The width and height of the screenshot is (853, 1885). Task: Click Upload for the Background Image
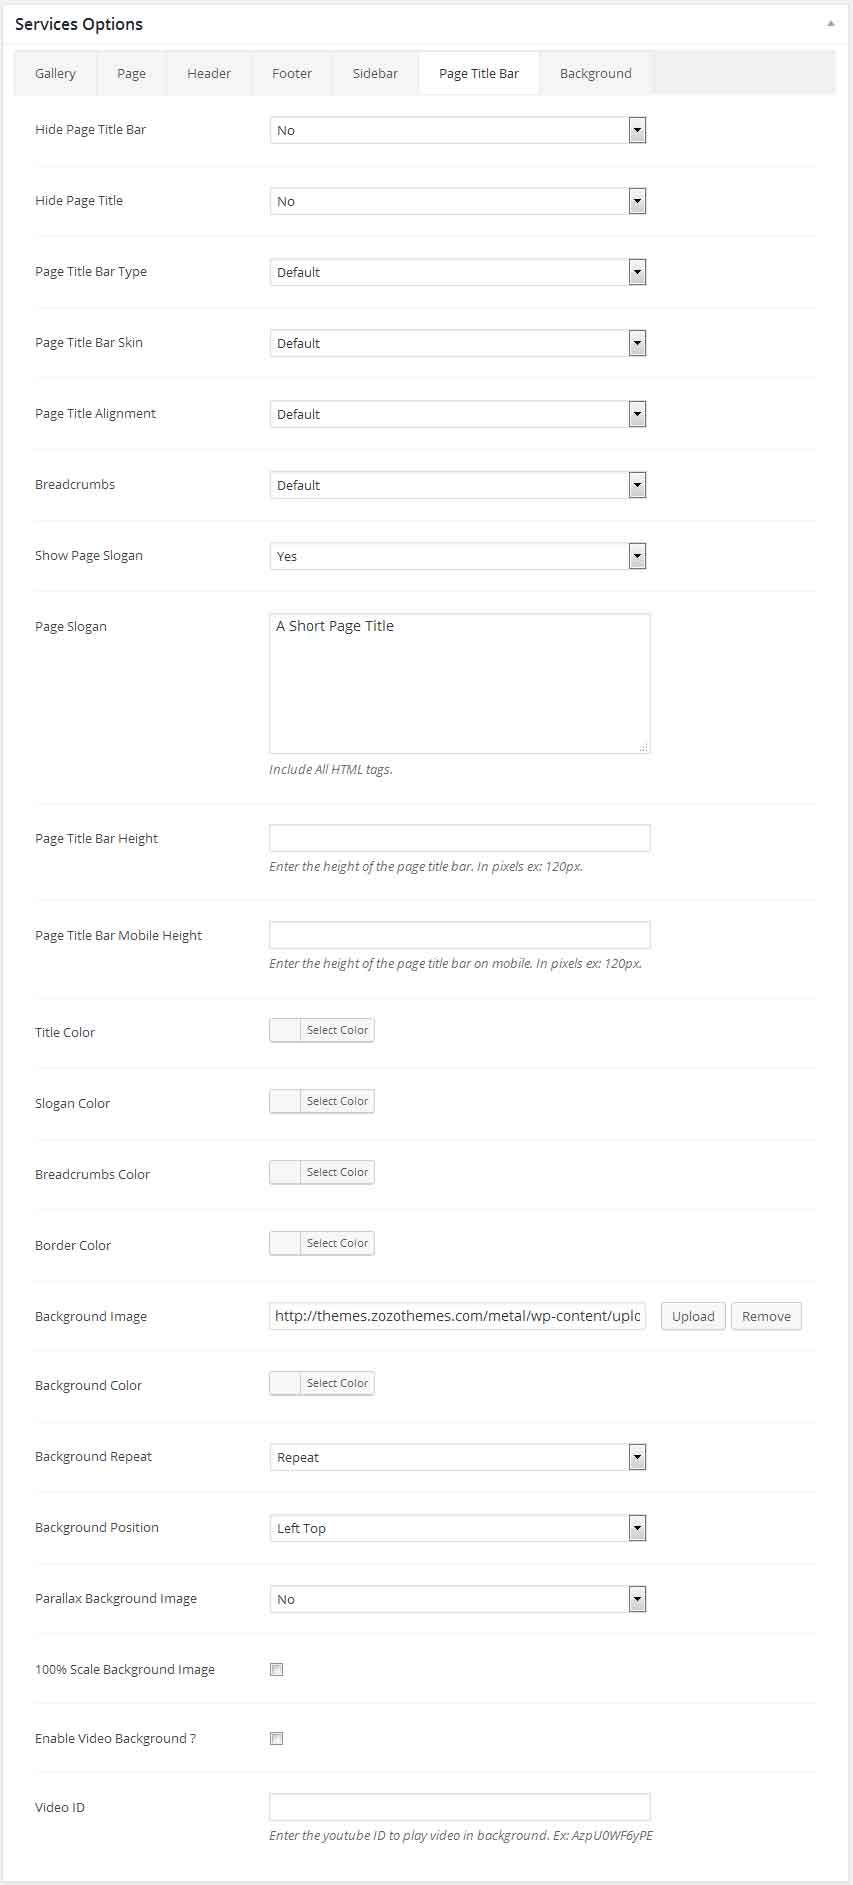693,1316
